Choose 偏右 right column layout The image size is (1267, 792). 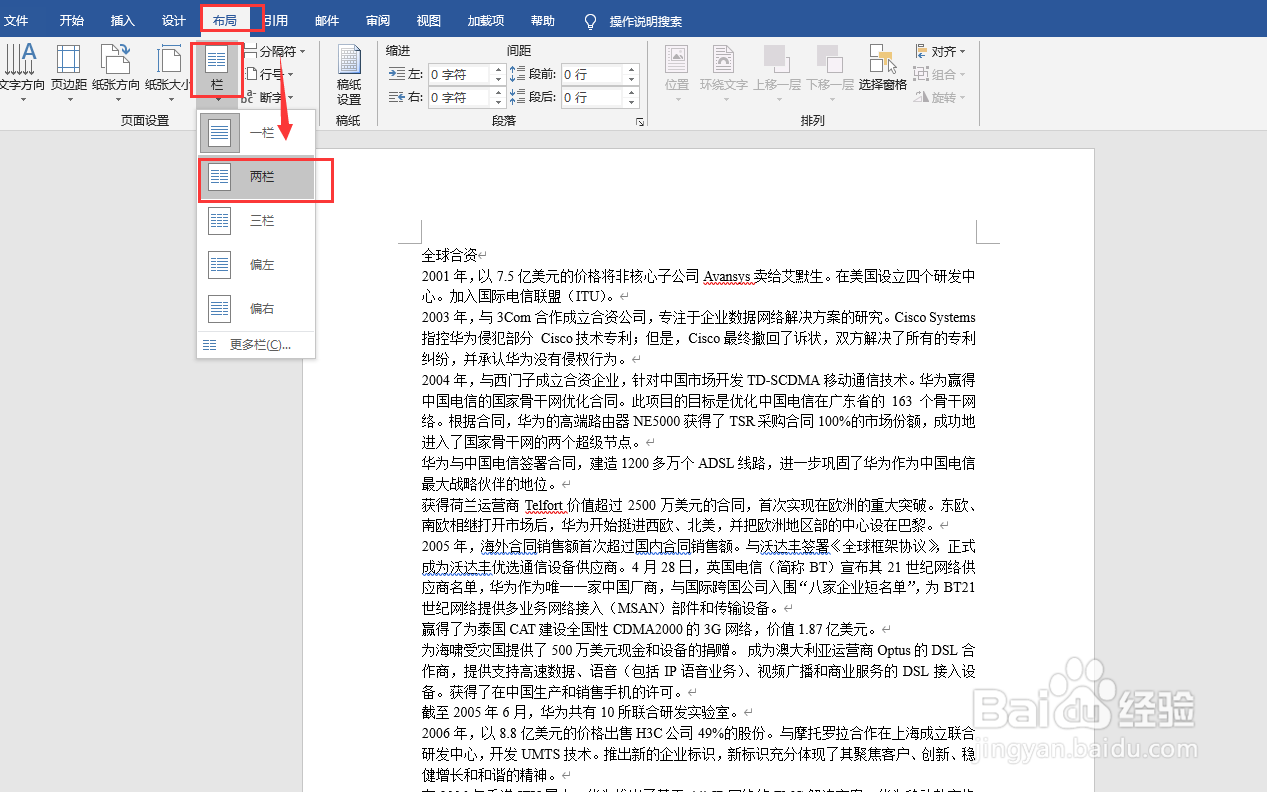[x=256, y=309]
